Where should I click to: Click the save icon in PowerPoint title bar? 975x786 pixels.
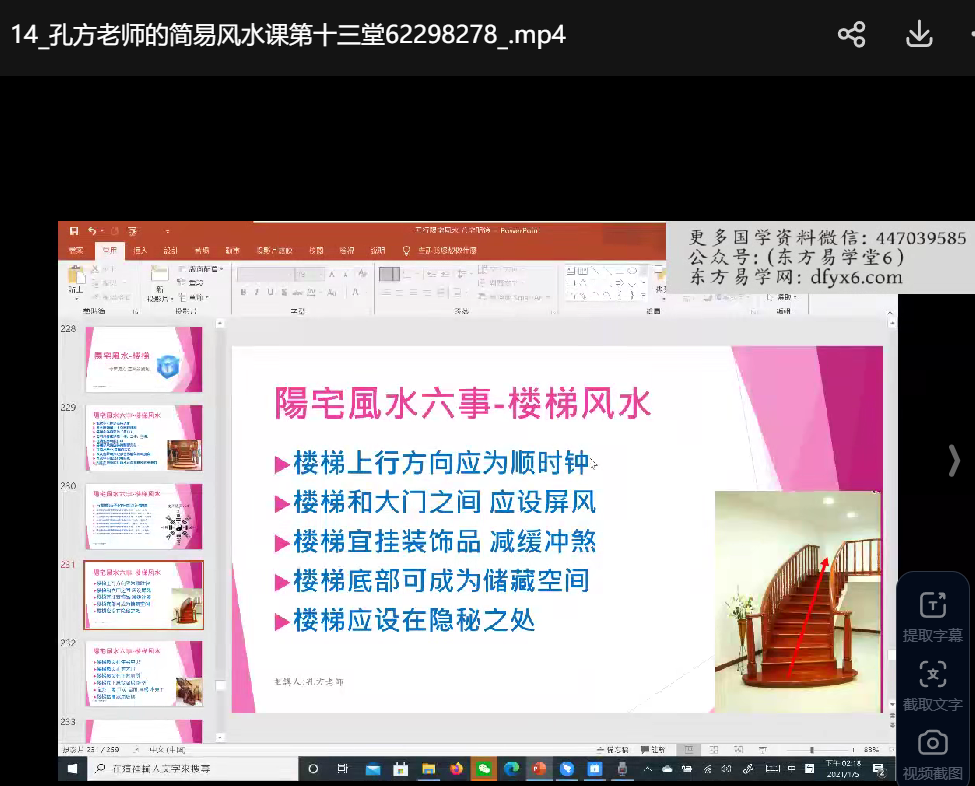[73, 231]
